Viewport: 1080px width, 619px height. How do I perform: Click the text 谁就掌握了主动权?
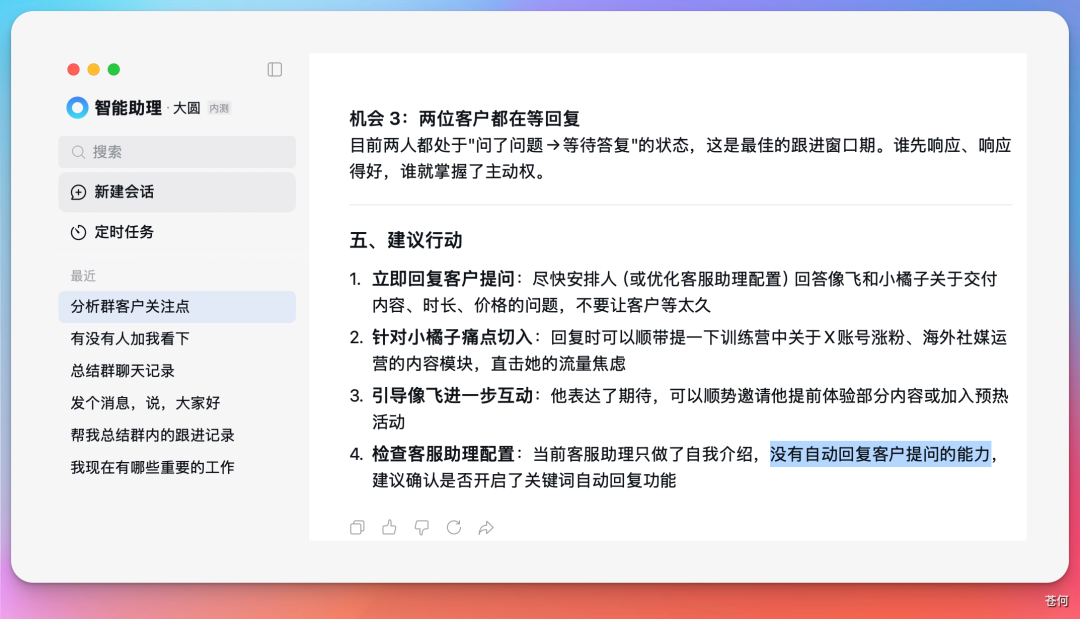(468, 171)
